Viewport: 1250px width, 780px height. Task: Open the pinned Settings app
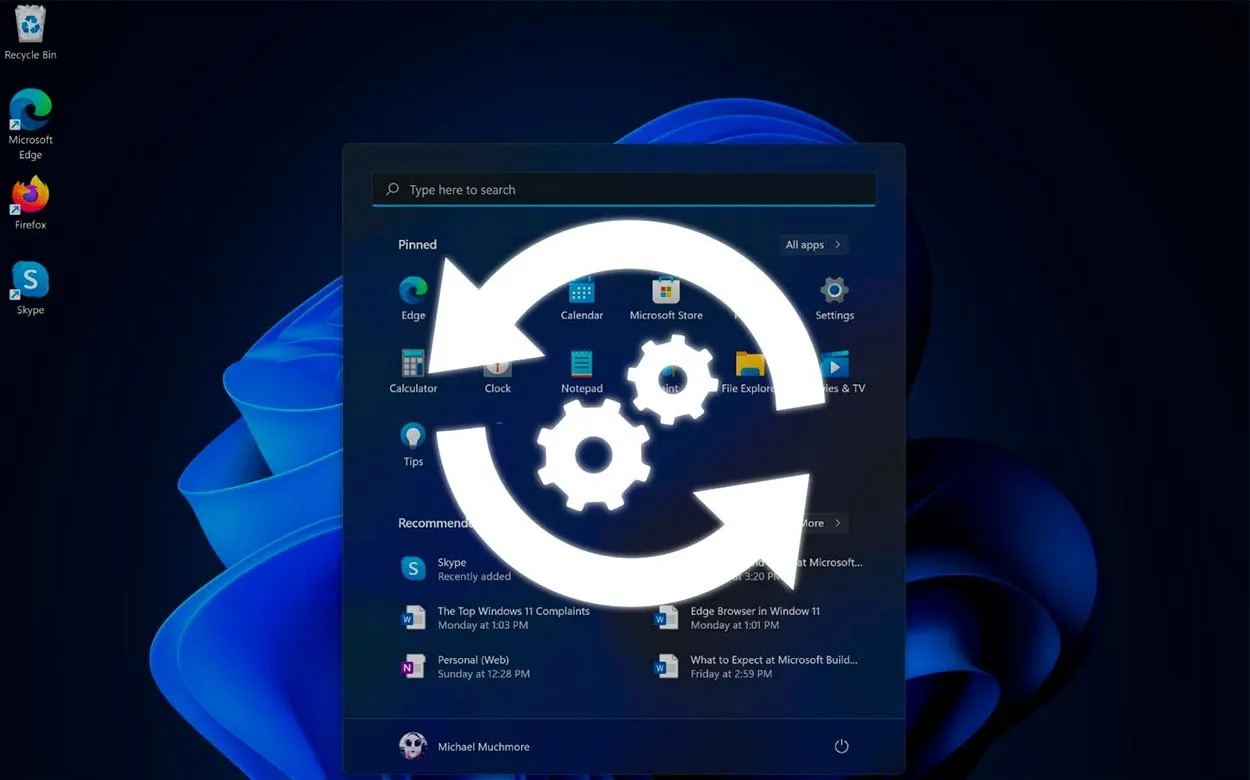pos(834,299)
